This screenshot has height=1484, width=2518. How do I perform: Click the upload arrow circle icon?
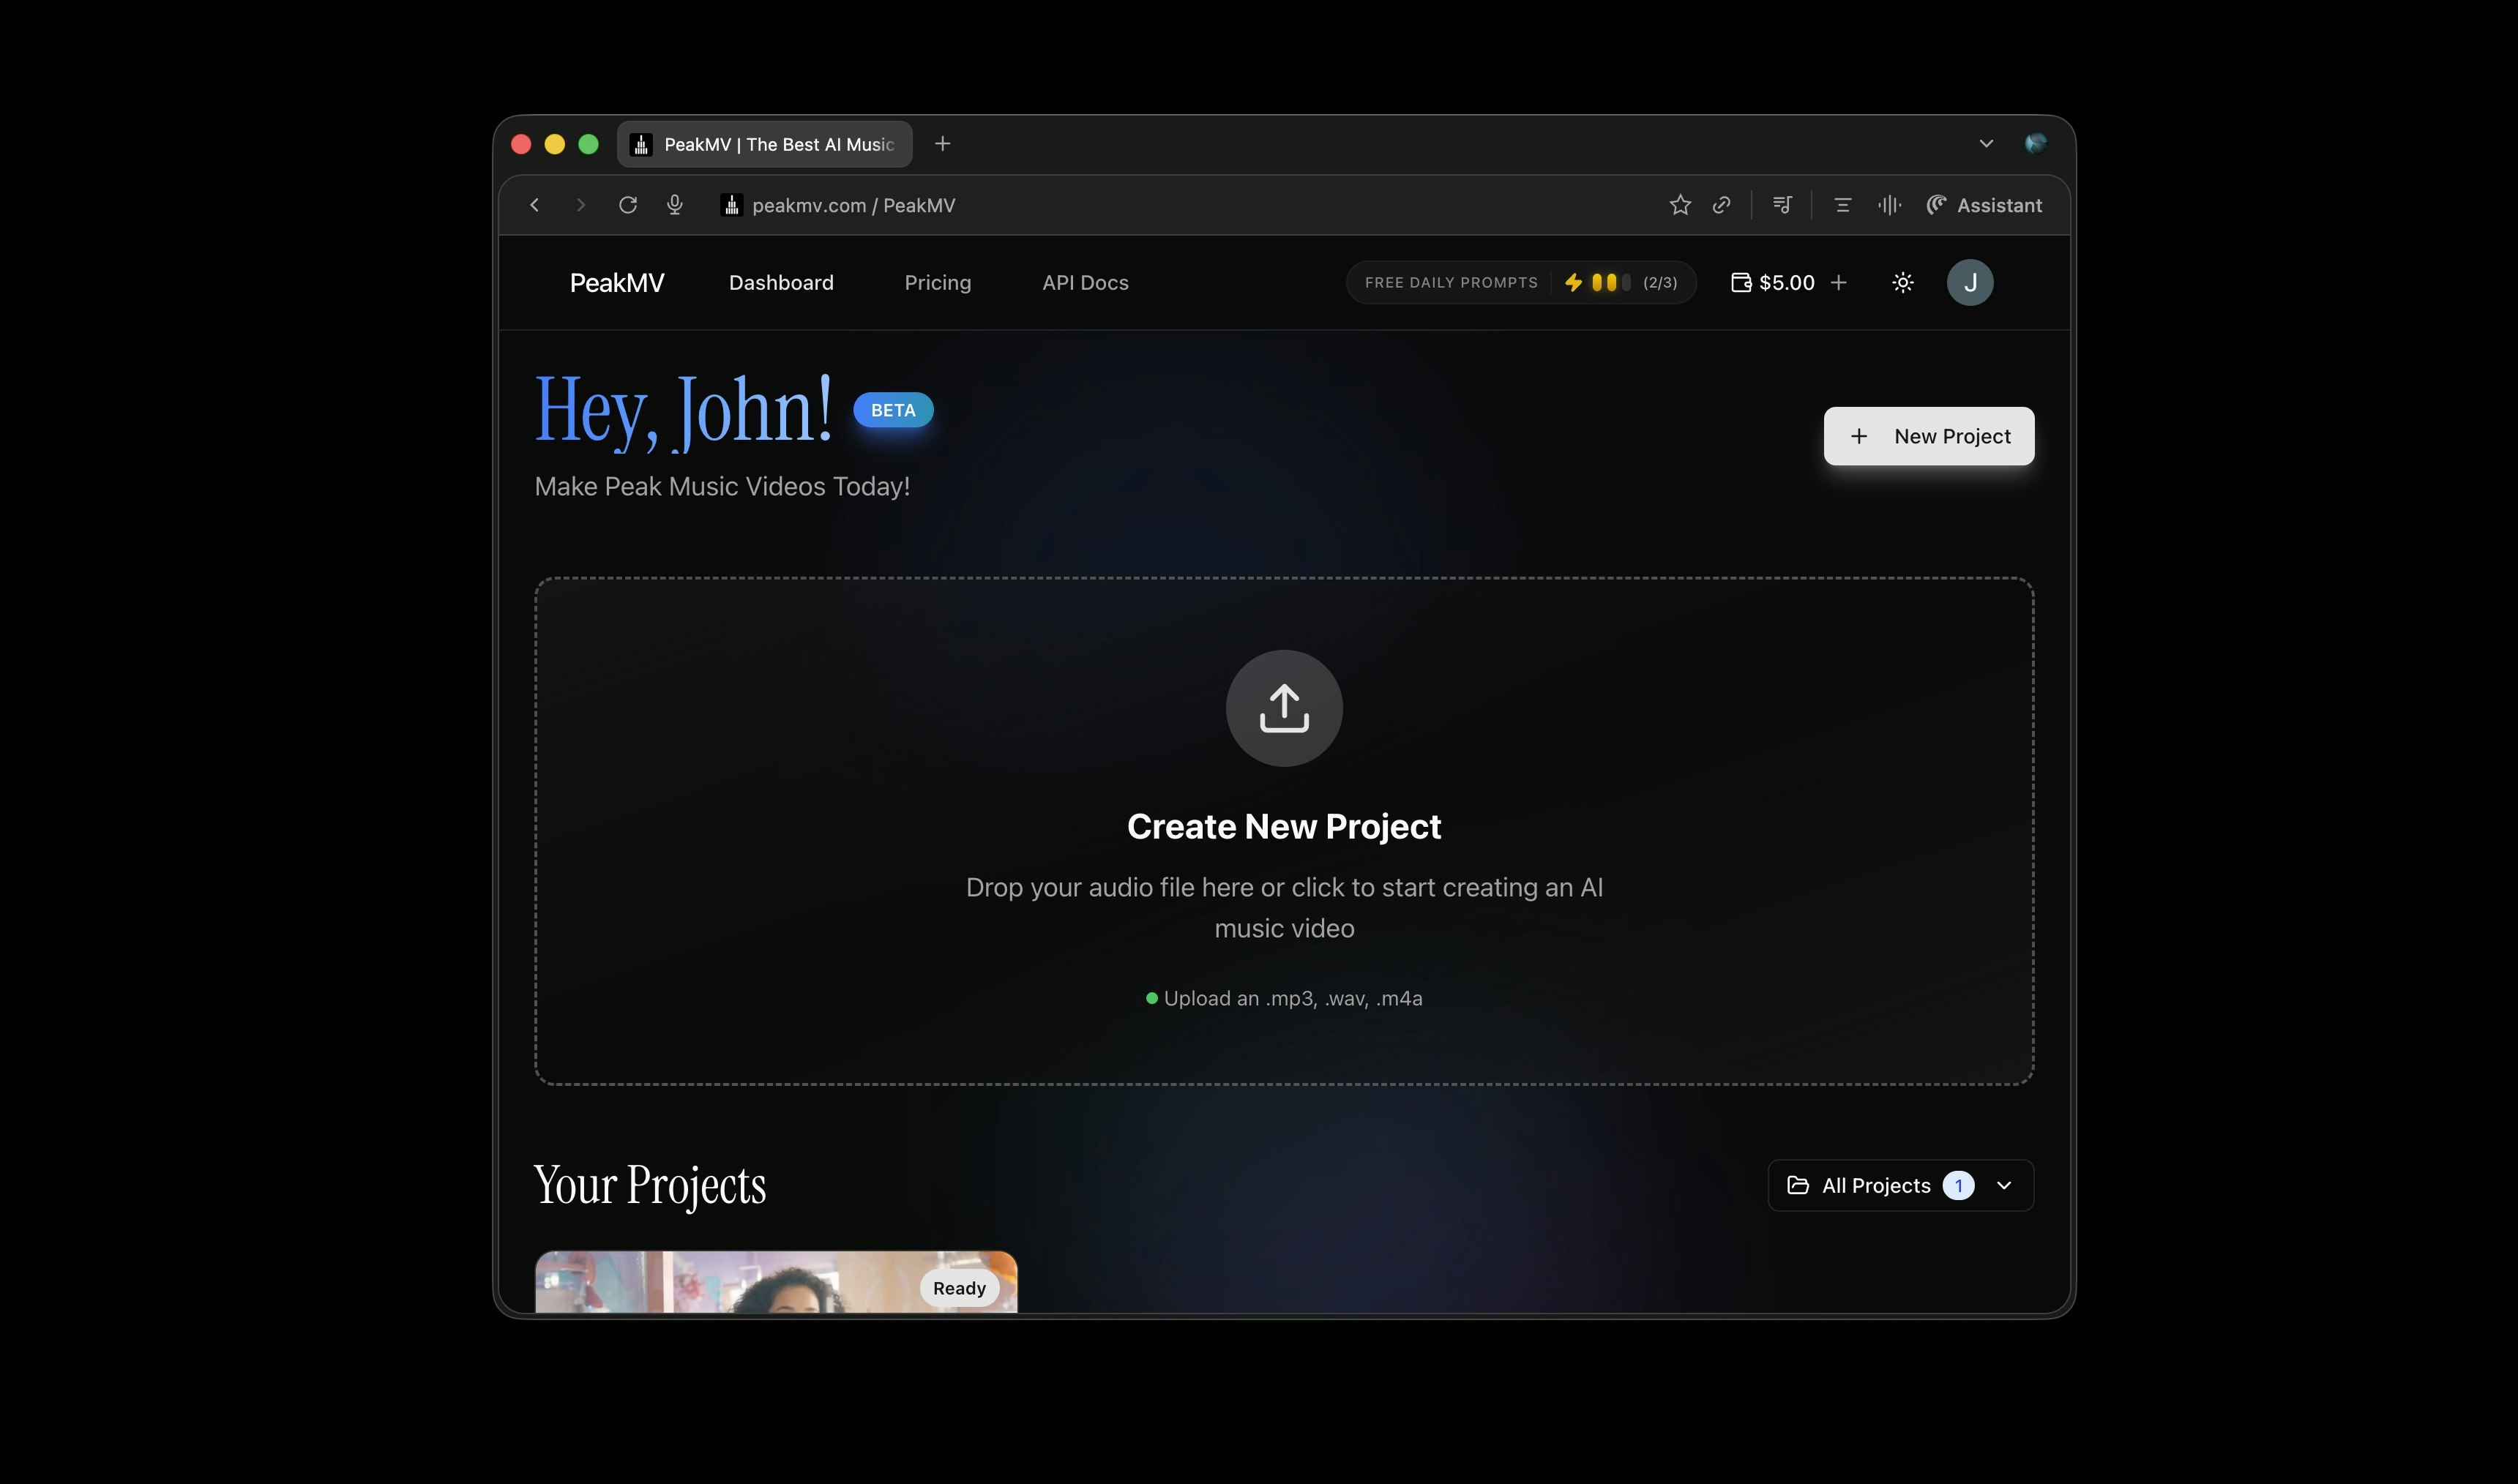tap(1283, 708)
